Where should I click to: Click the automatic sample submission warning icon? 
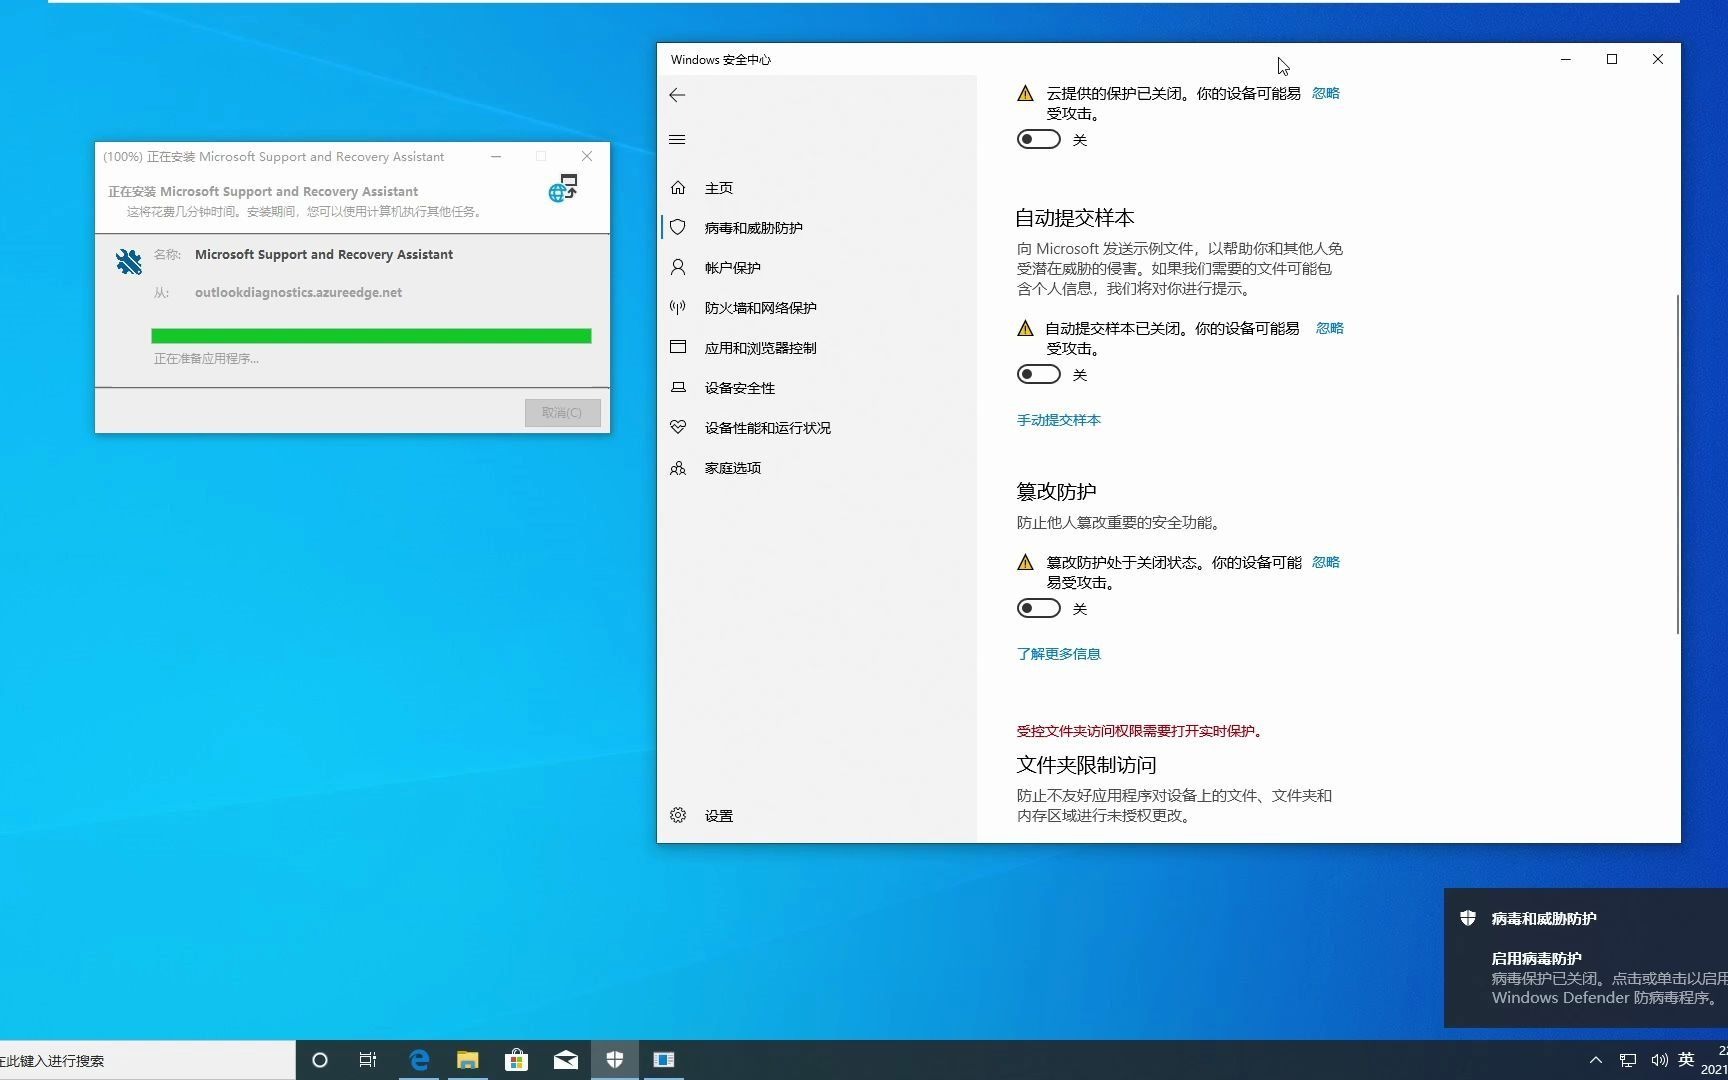pyautogui.click(x=1025, y=328)
